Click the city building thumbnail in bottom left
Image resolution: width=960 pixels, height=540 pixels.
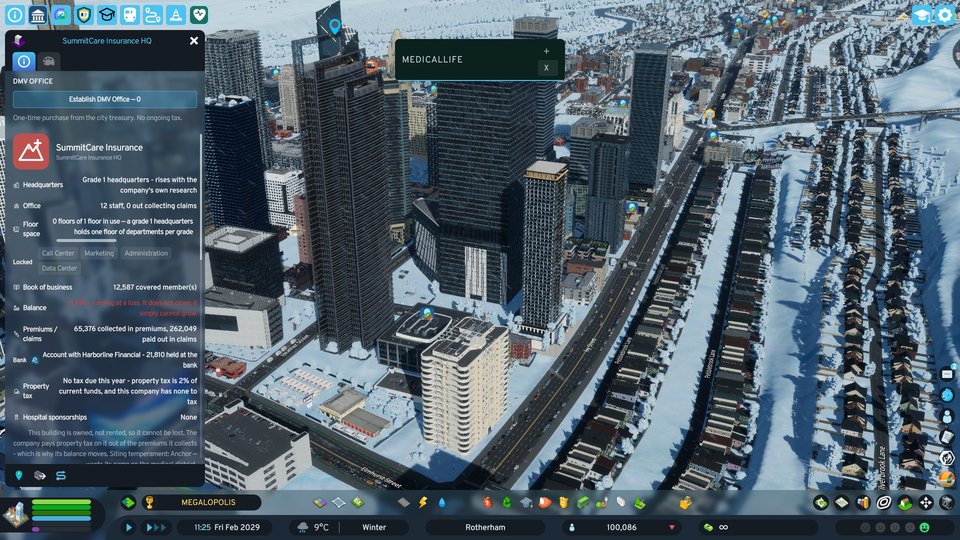pos(15,514)
